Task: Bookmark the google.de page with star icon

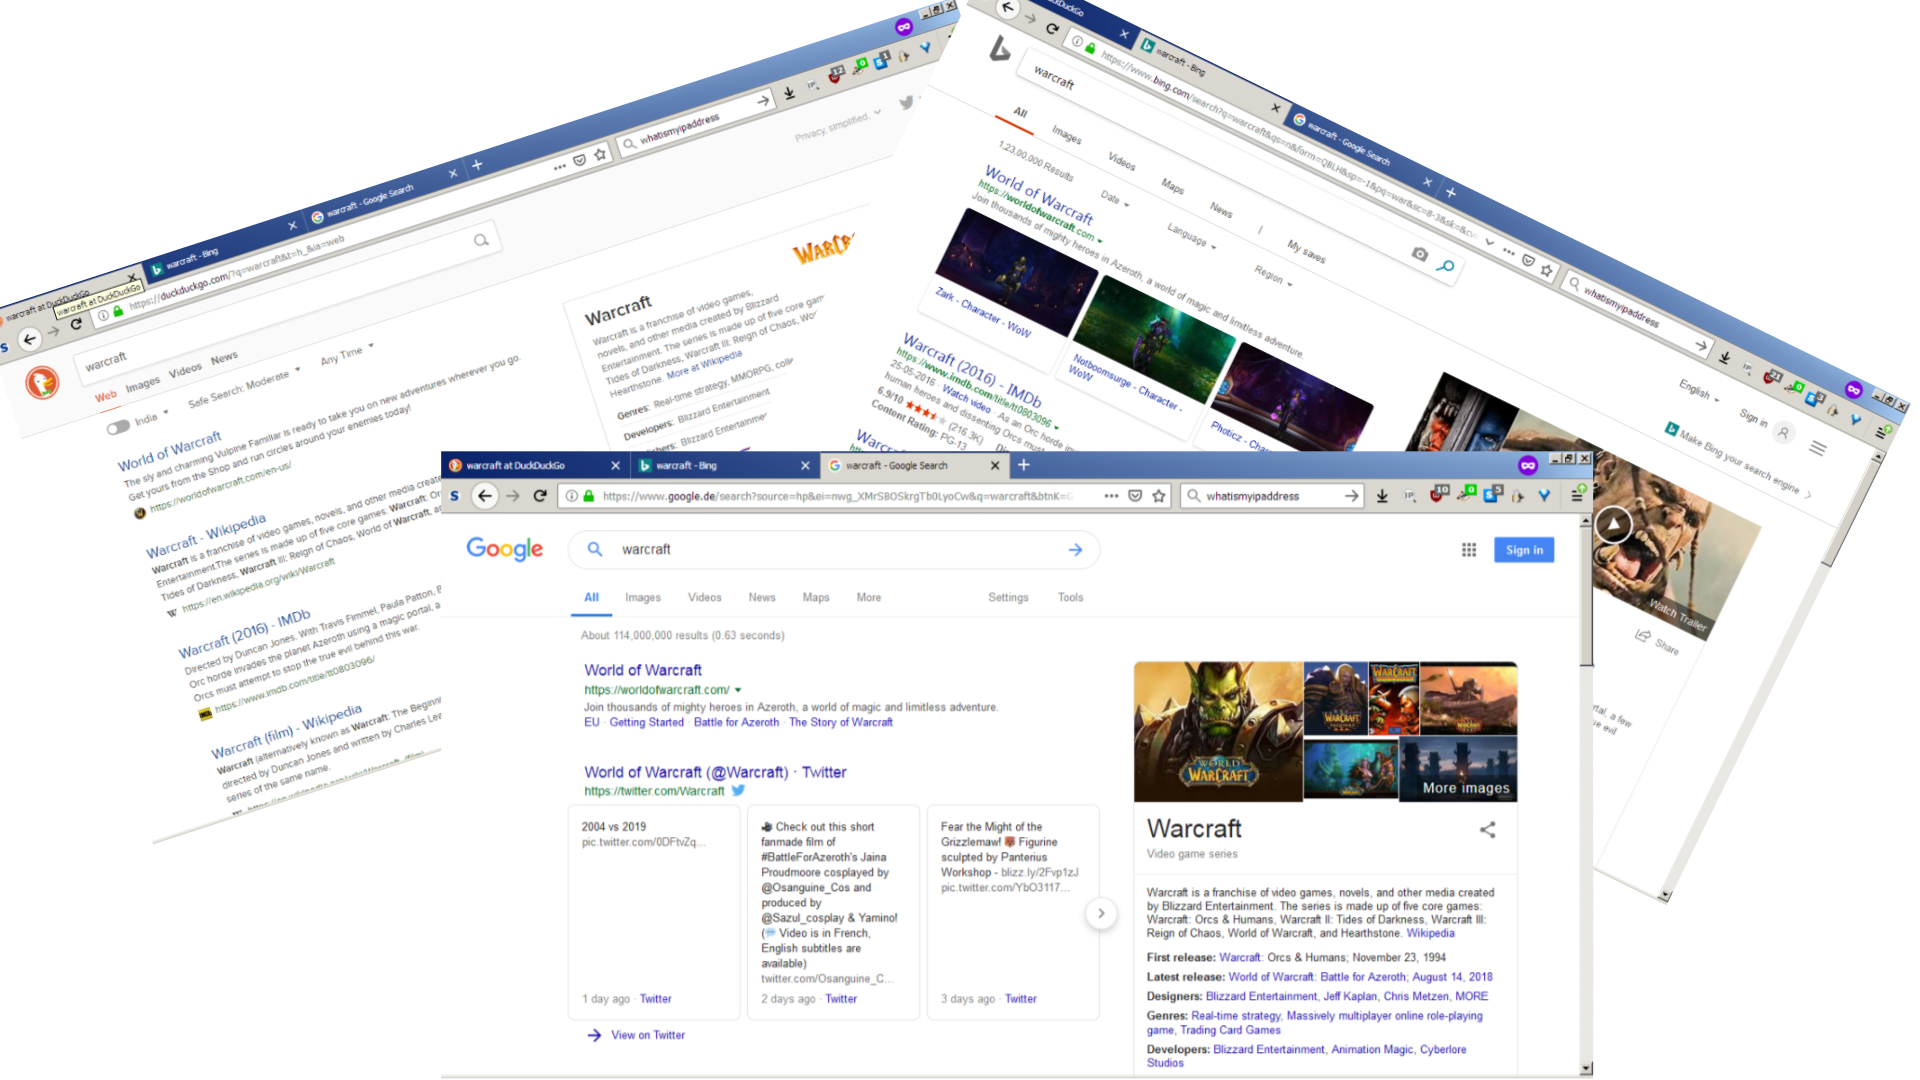Action: pyautogui.click(x=1159, y=496)
